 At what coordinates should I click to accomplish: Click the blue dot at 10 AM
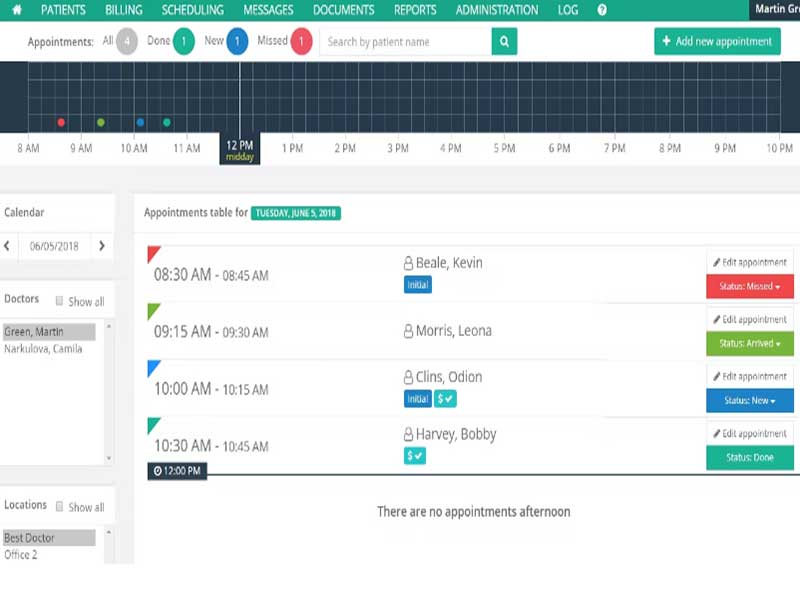point(140,122)
